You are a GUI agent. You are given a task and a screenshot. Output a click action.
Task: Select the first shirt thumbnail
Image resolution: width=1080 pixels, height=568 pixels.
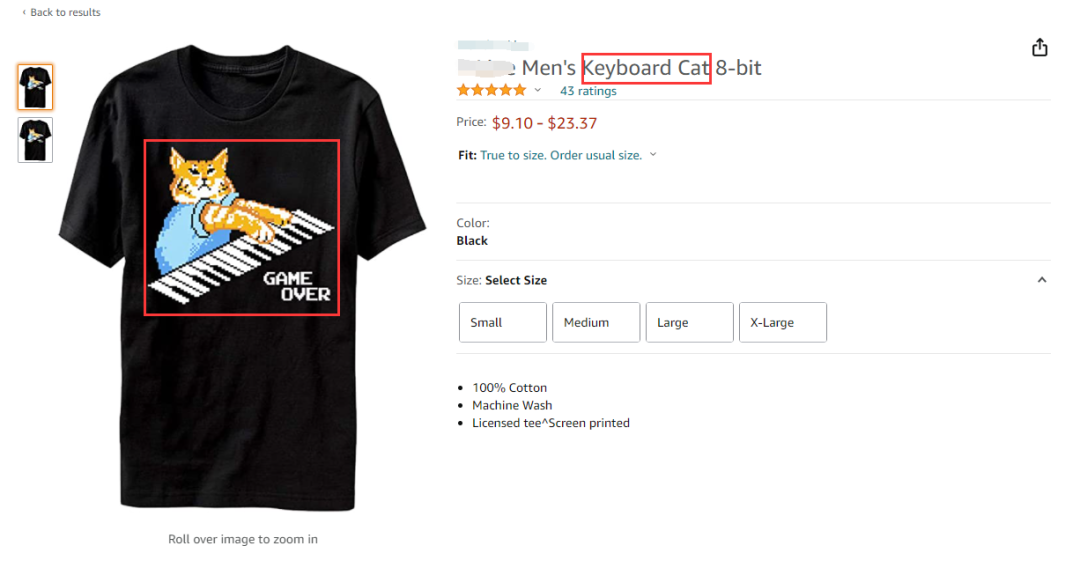pyautogui.click(x=35, y=87)
